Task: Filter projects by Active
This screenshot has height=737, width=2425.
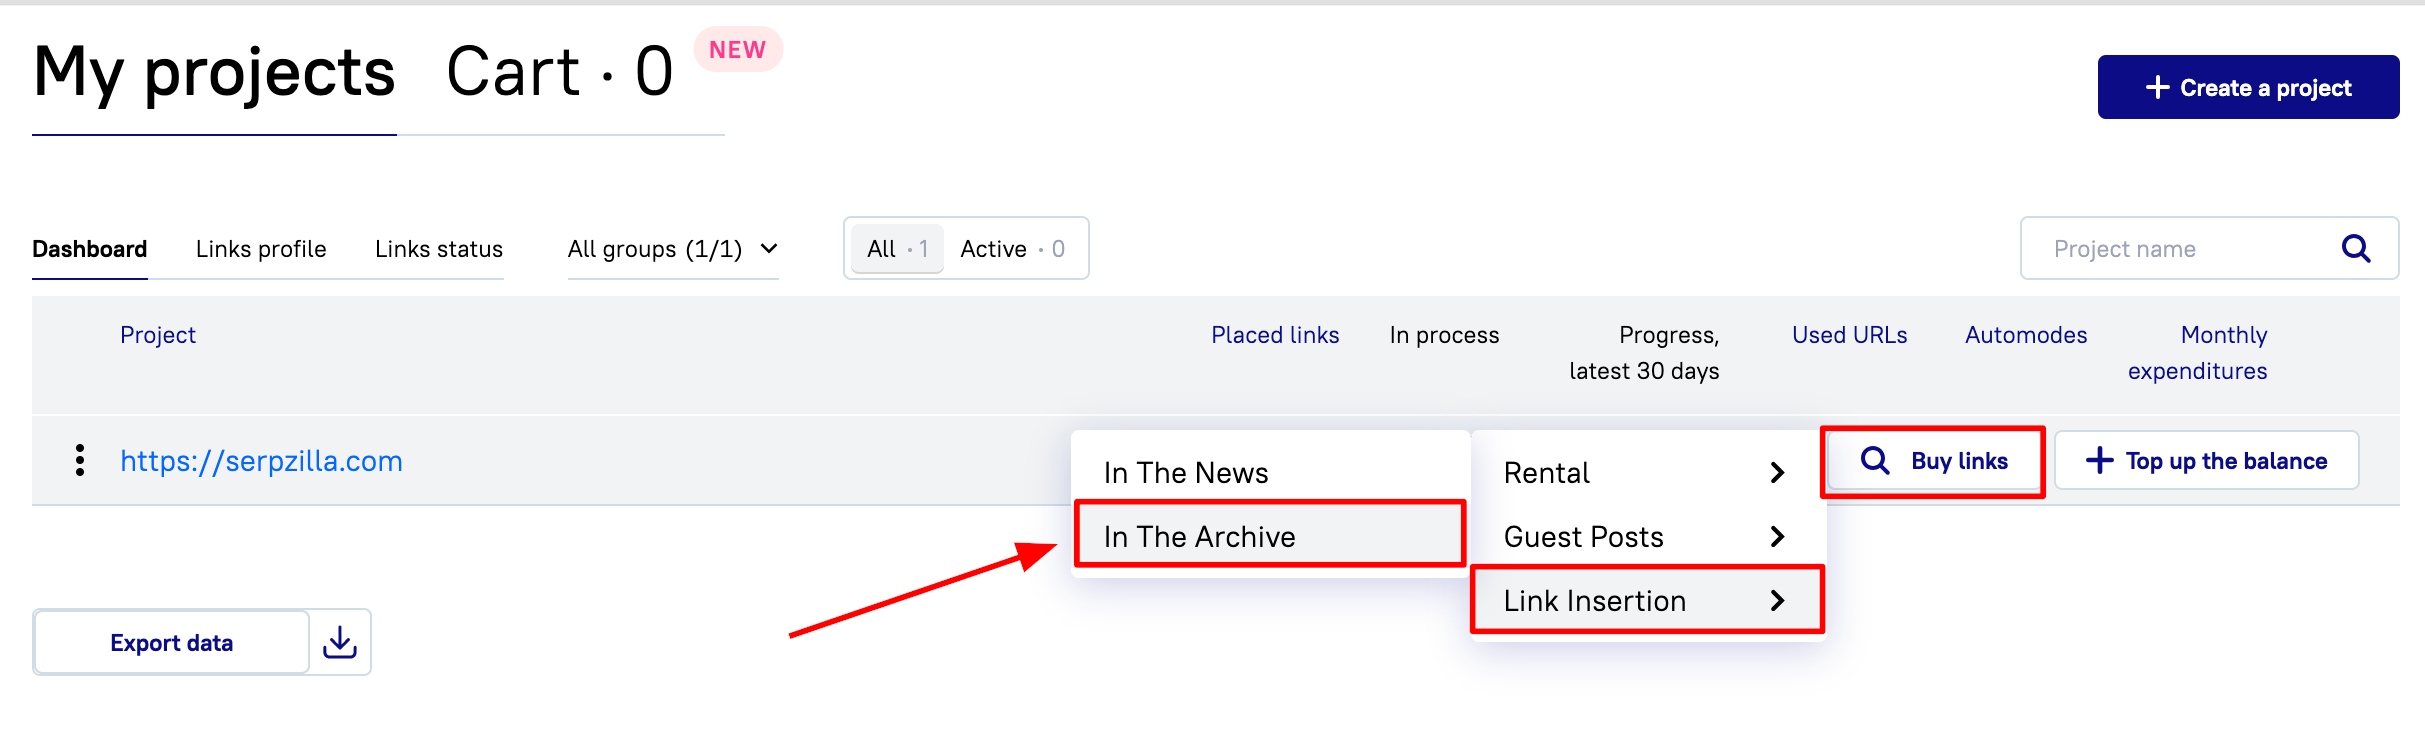Action: click(1012, 248)
